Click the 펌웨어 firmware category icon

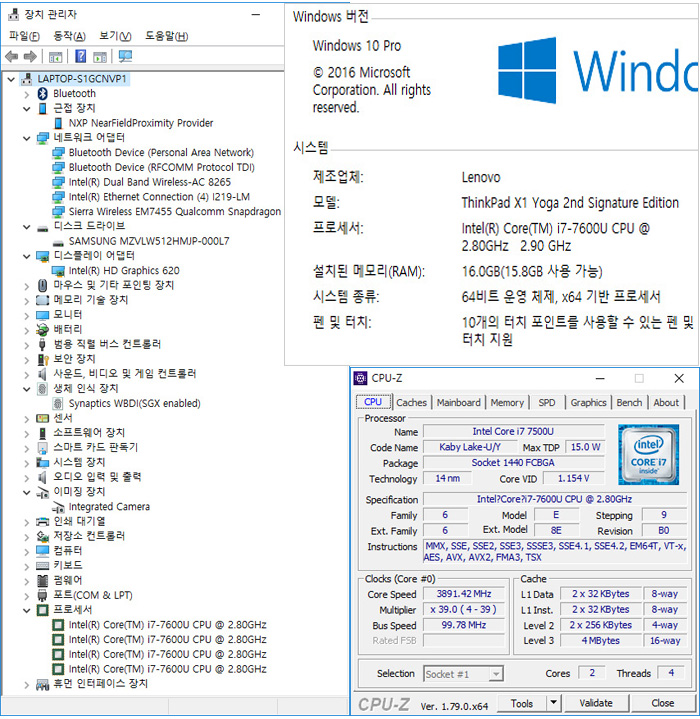click(x=43, y=580)
